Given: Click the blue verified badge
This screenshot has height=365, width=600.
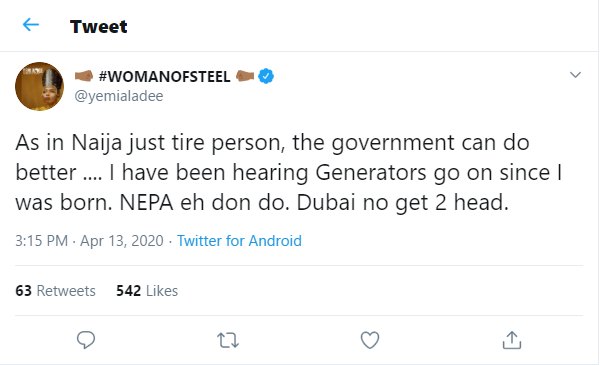Looking at the screenshot, I should click(266, 76).
